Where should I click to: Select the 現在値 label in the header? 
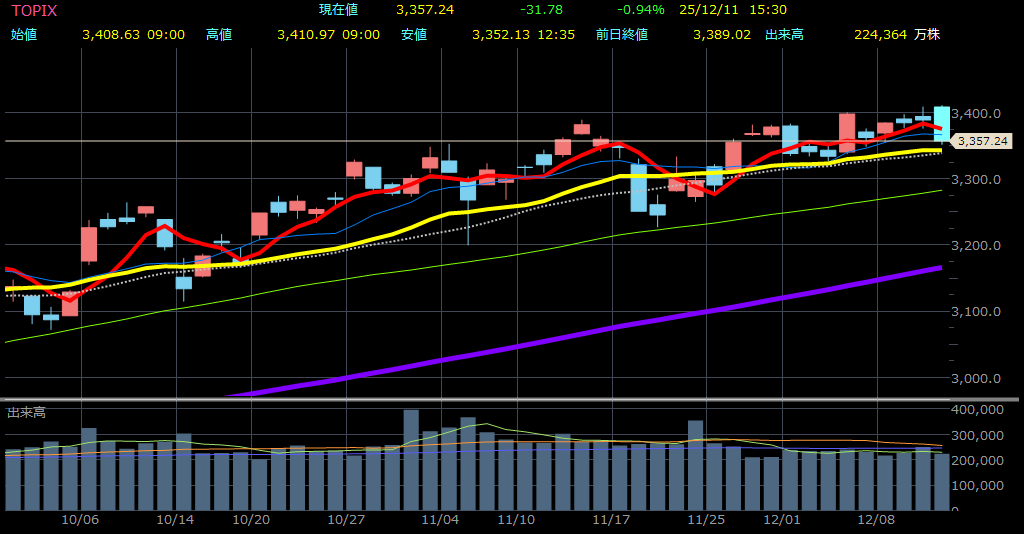pos(338,9)
